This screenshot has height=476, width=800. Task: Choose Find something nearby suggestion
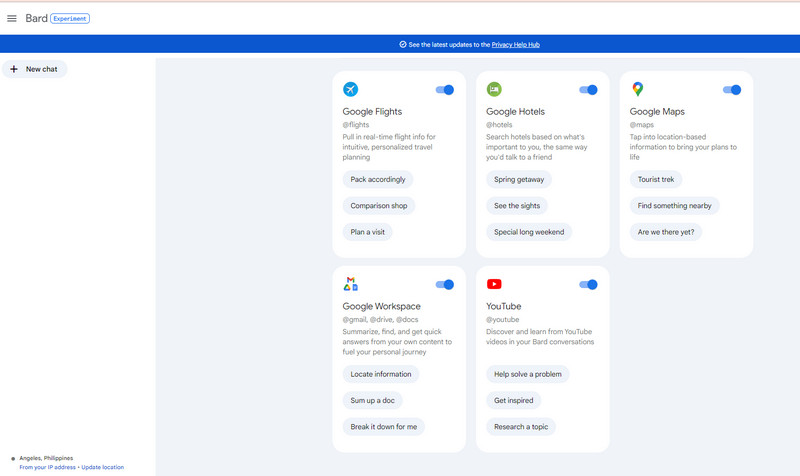(674, 206)
